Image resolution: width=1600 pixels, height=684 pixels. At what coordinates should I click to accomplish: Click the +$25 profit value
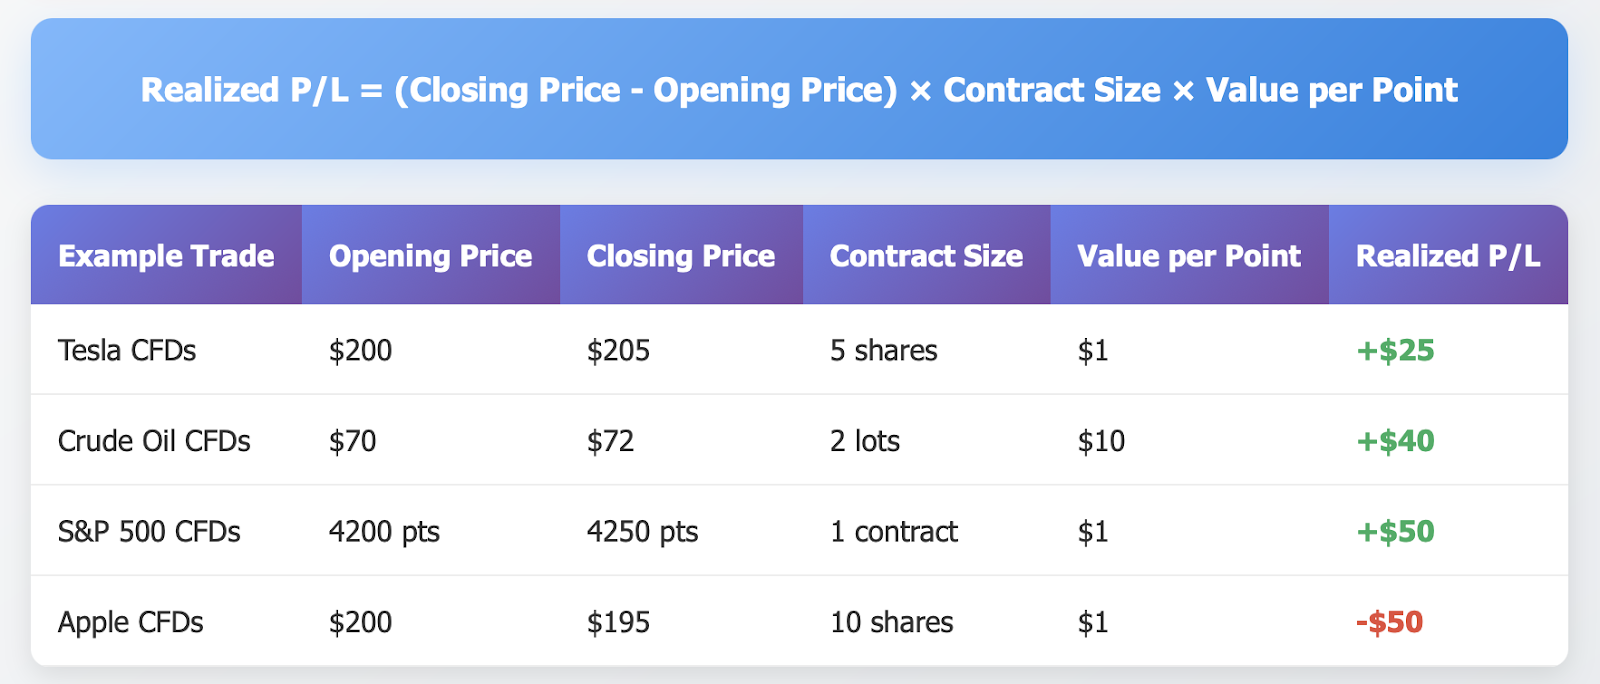tap(1395, 350)
